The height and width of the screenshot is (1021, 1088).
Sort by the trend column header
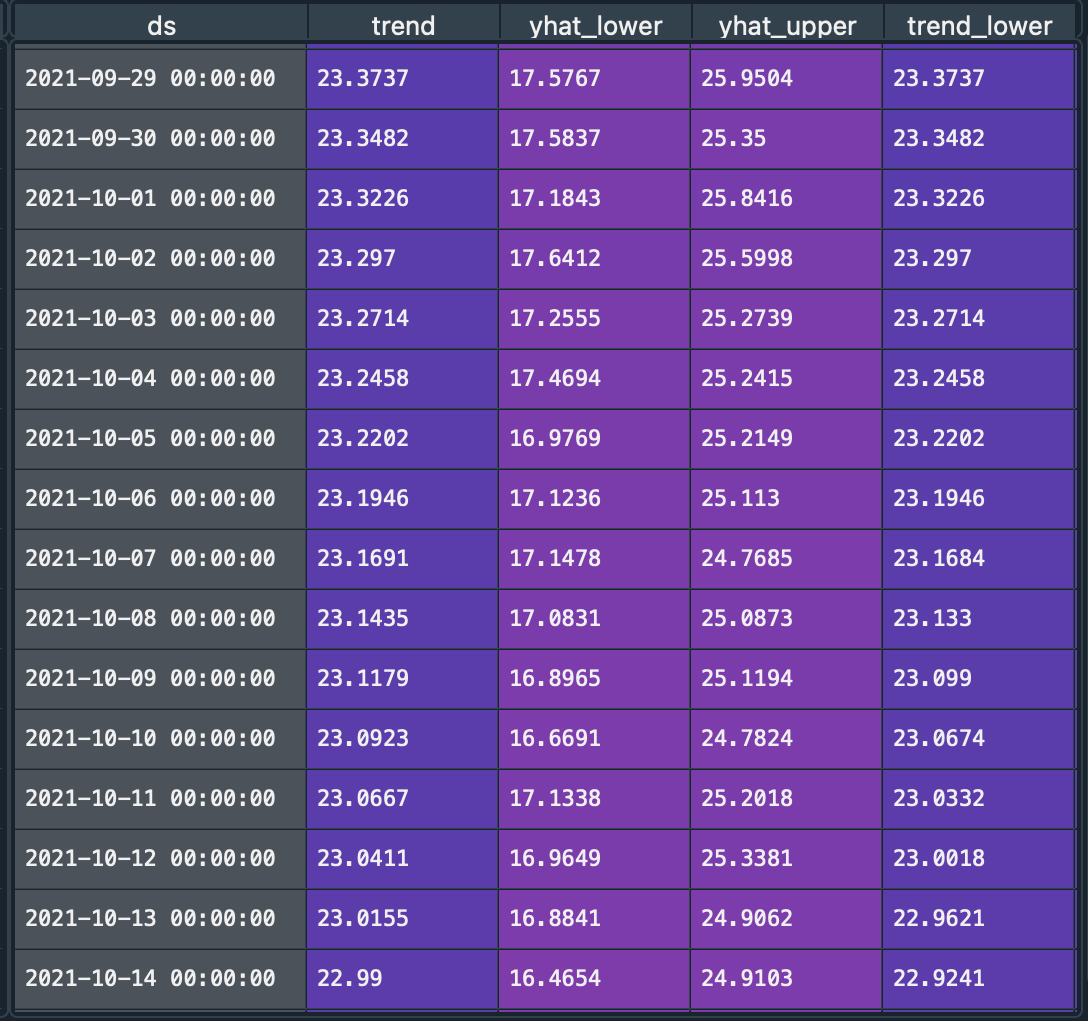pyautogui.click(x=403, y=25)
